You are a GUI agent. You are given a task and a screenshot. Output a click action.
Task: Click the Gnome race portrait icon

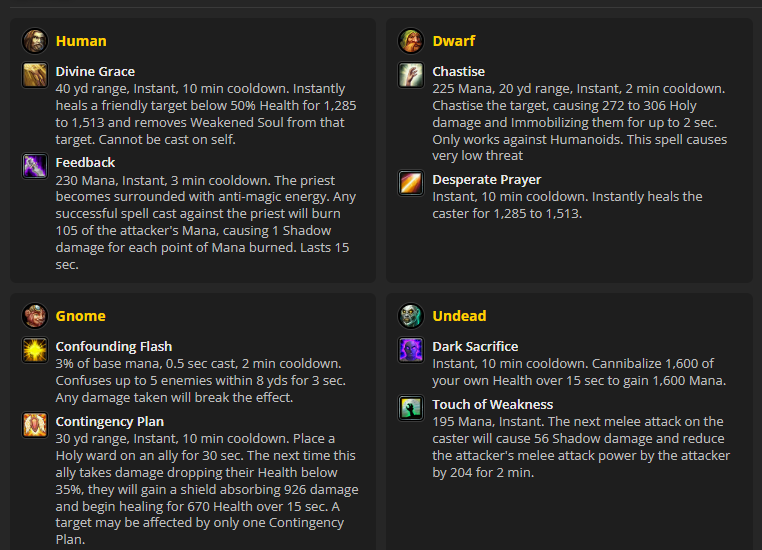pos(35,316)
